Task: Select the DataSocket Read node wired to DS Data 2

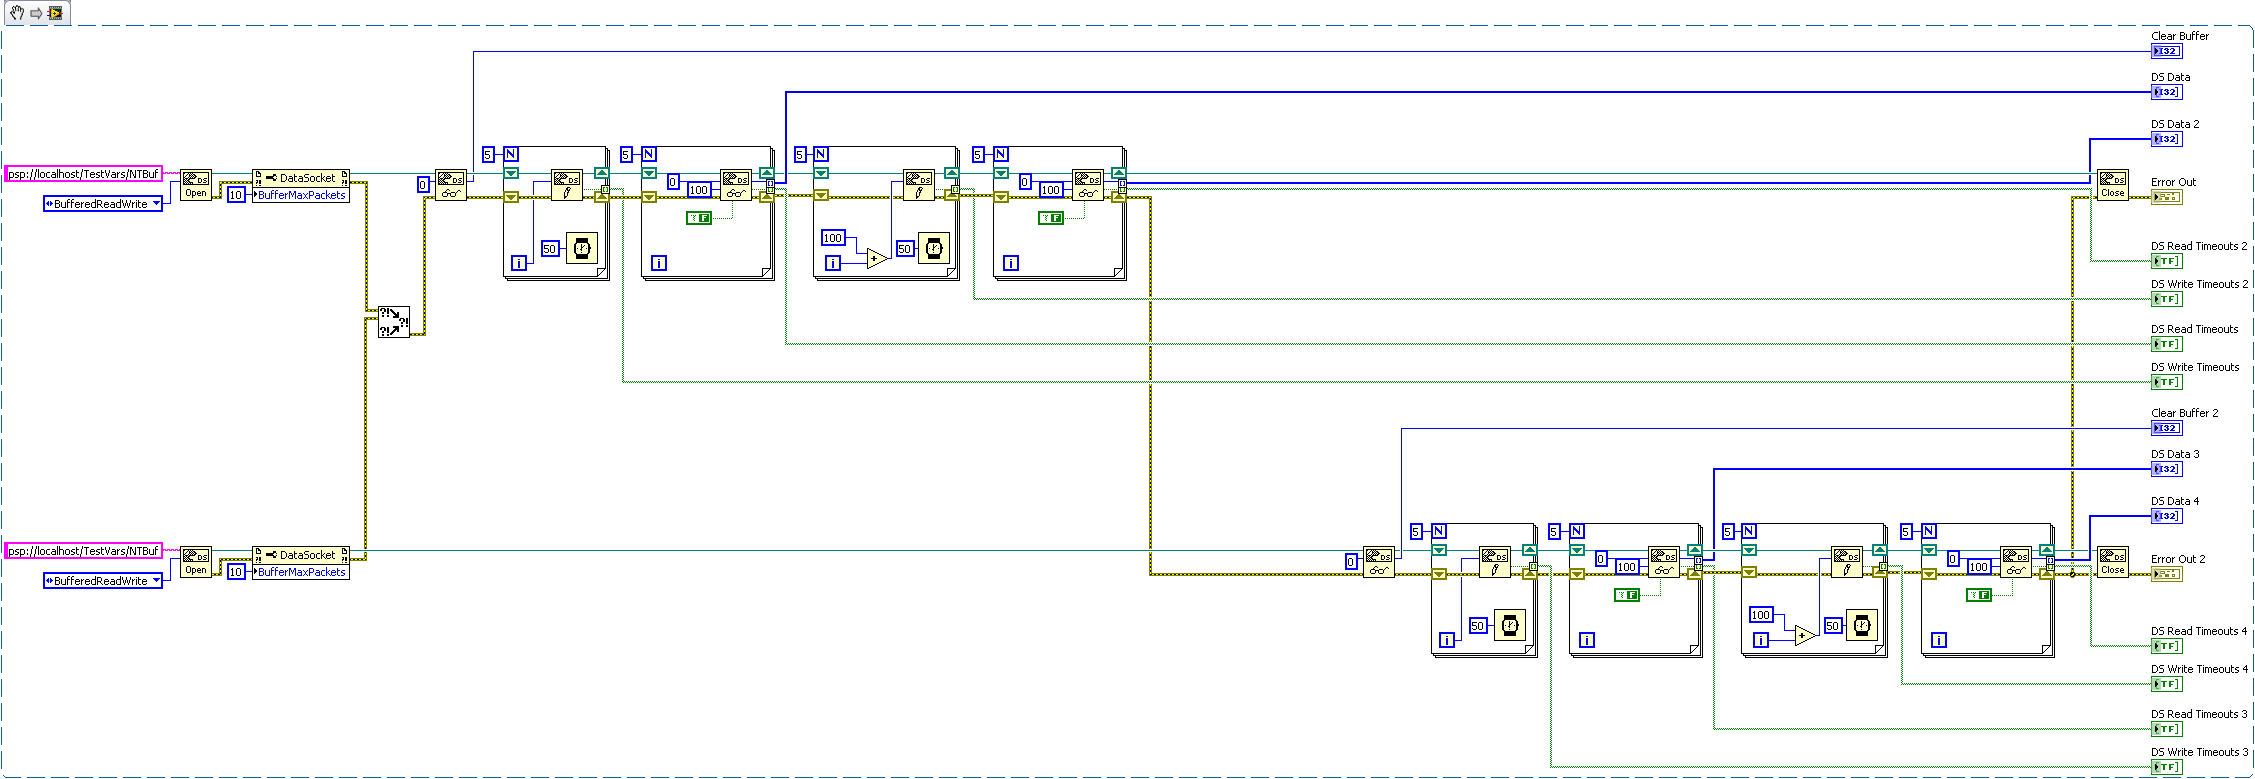Action: (1088, 185)
